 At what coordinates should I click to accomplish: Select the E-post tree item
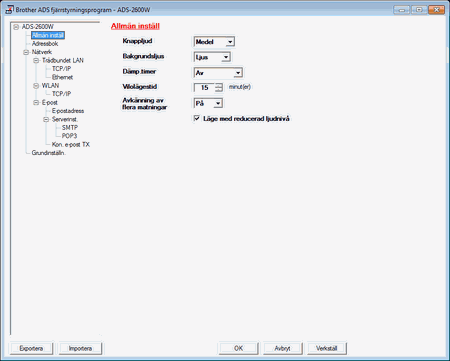49,102
